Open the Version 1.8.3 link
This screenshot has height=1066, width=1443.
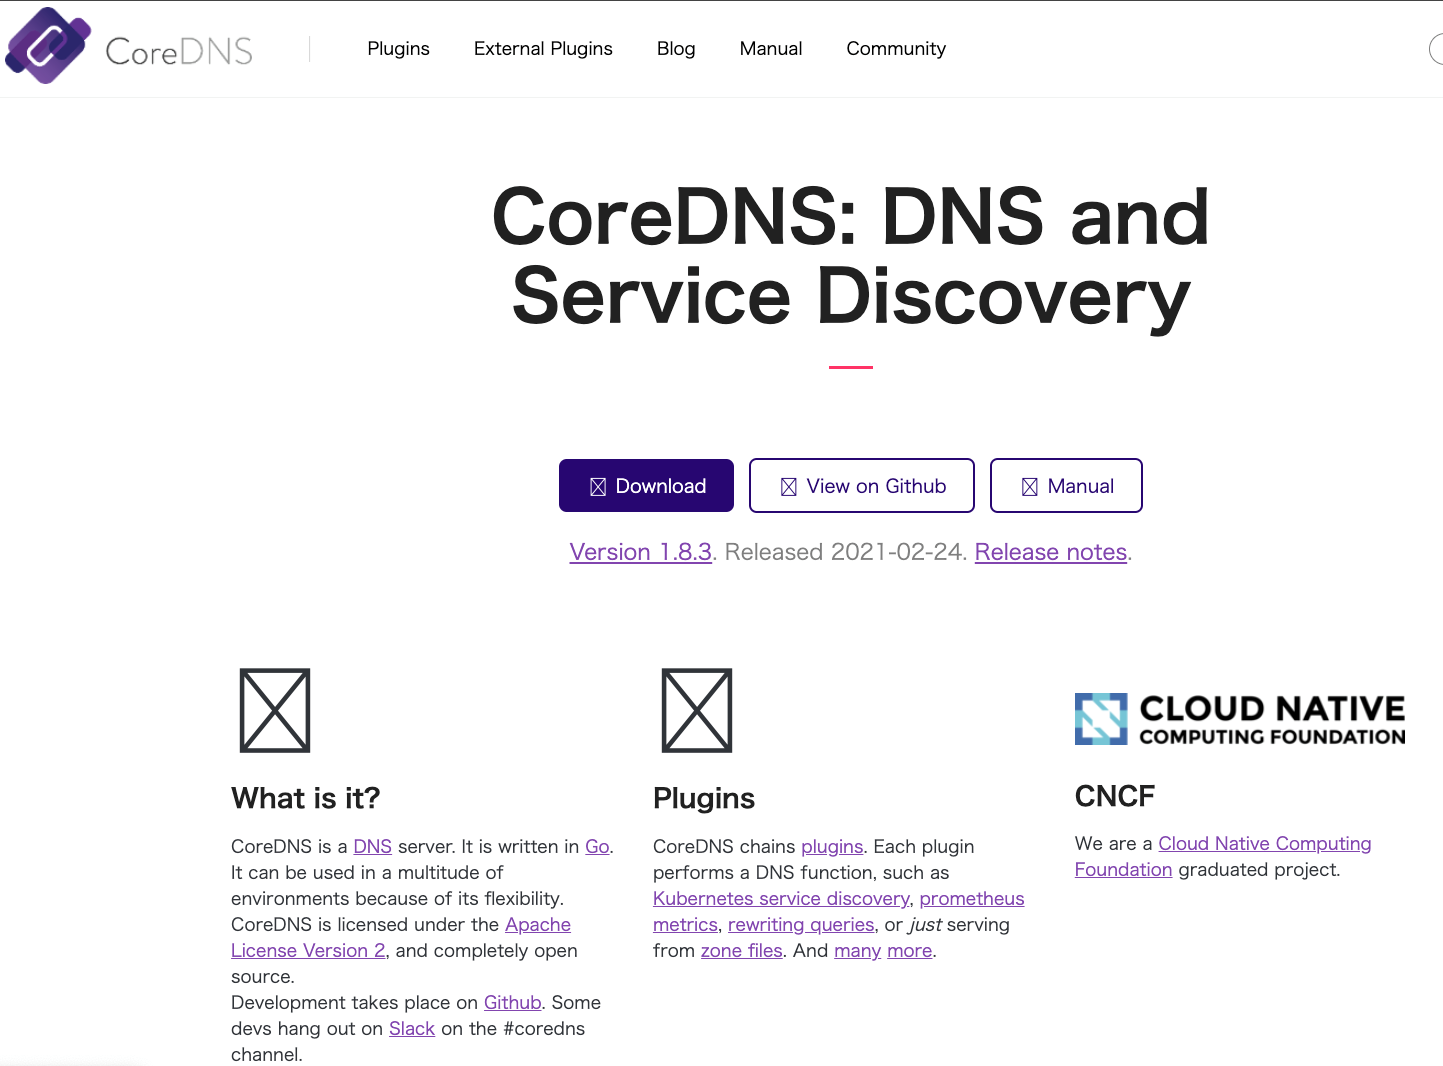640,552
